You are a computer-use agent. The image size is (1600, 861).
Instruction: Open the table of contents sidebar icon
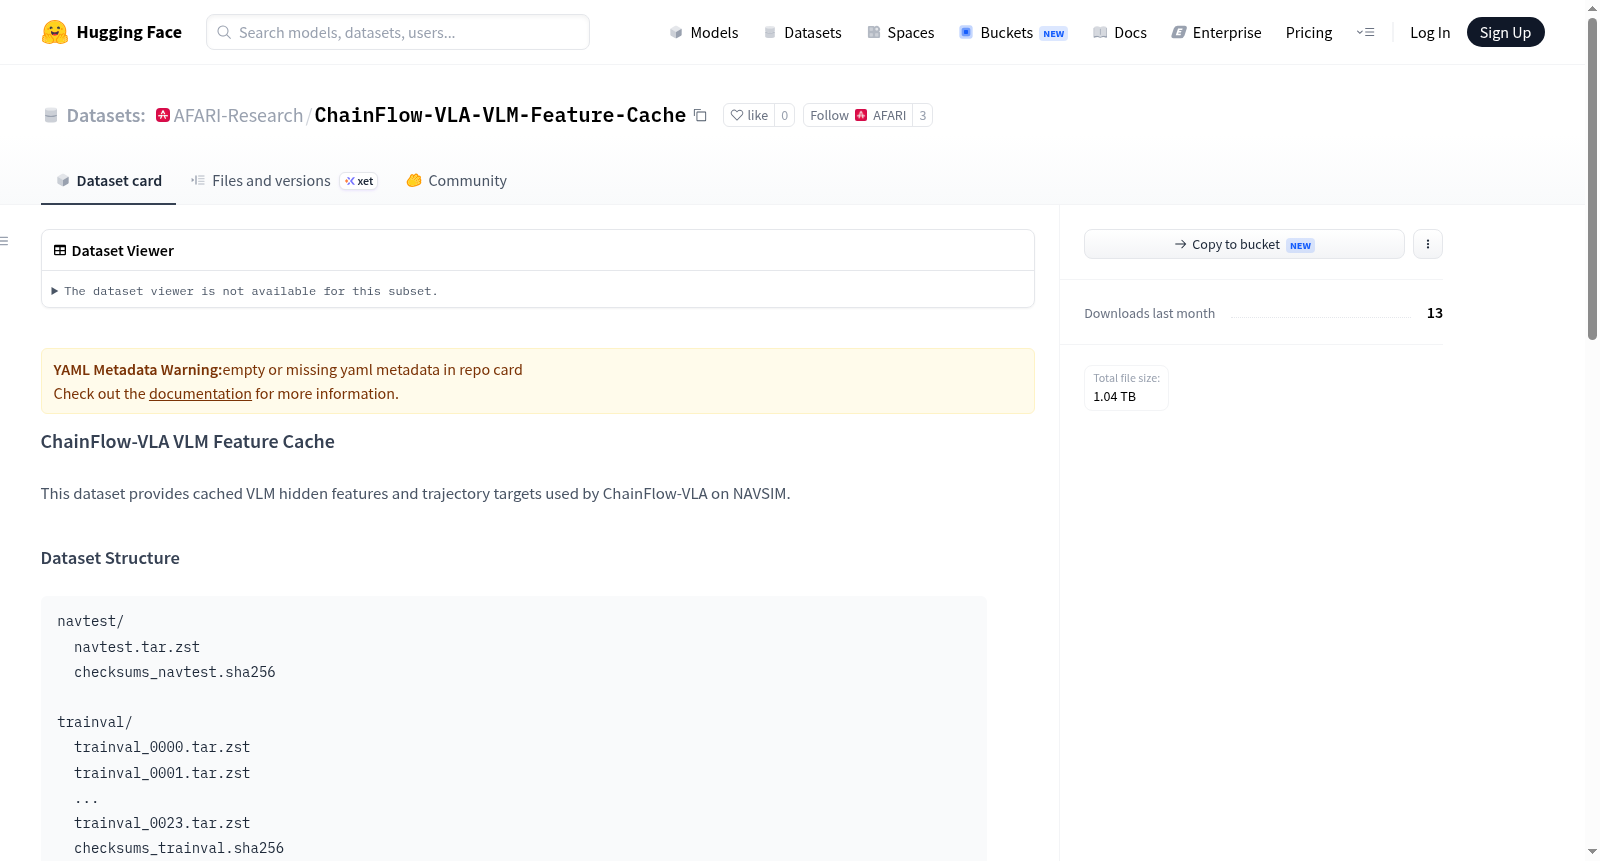(4, 241)
